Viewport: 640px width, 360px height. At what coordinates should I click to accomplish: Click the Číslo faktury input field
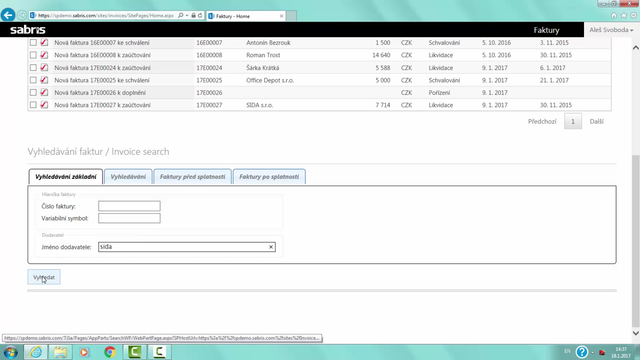click(129, 206)
